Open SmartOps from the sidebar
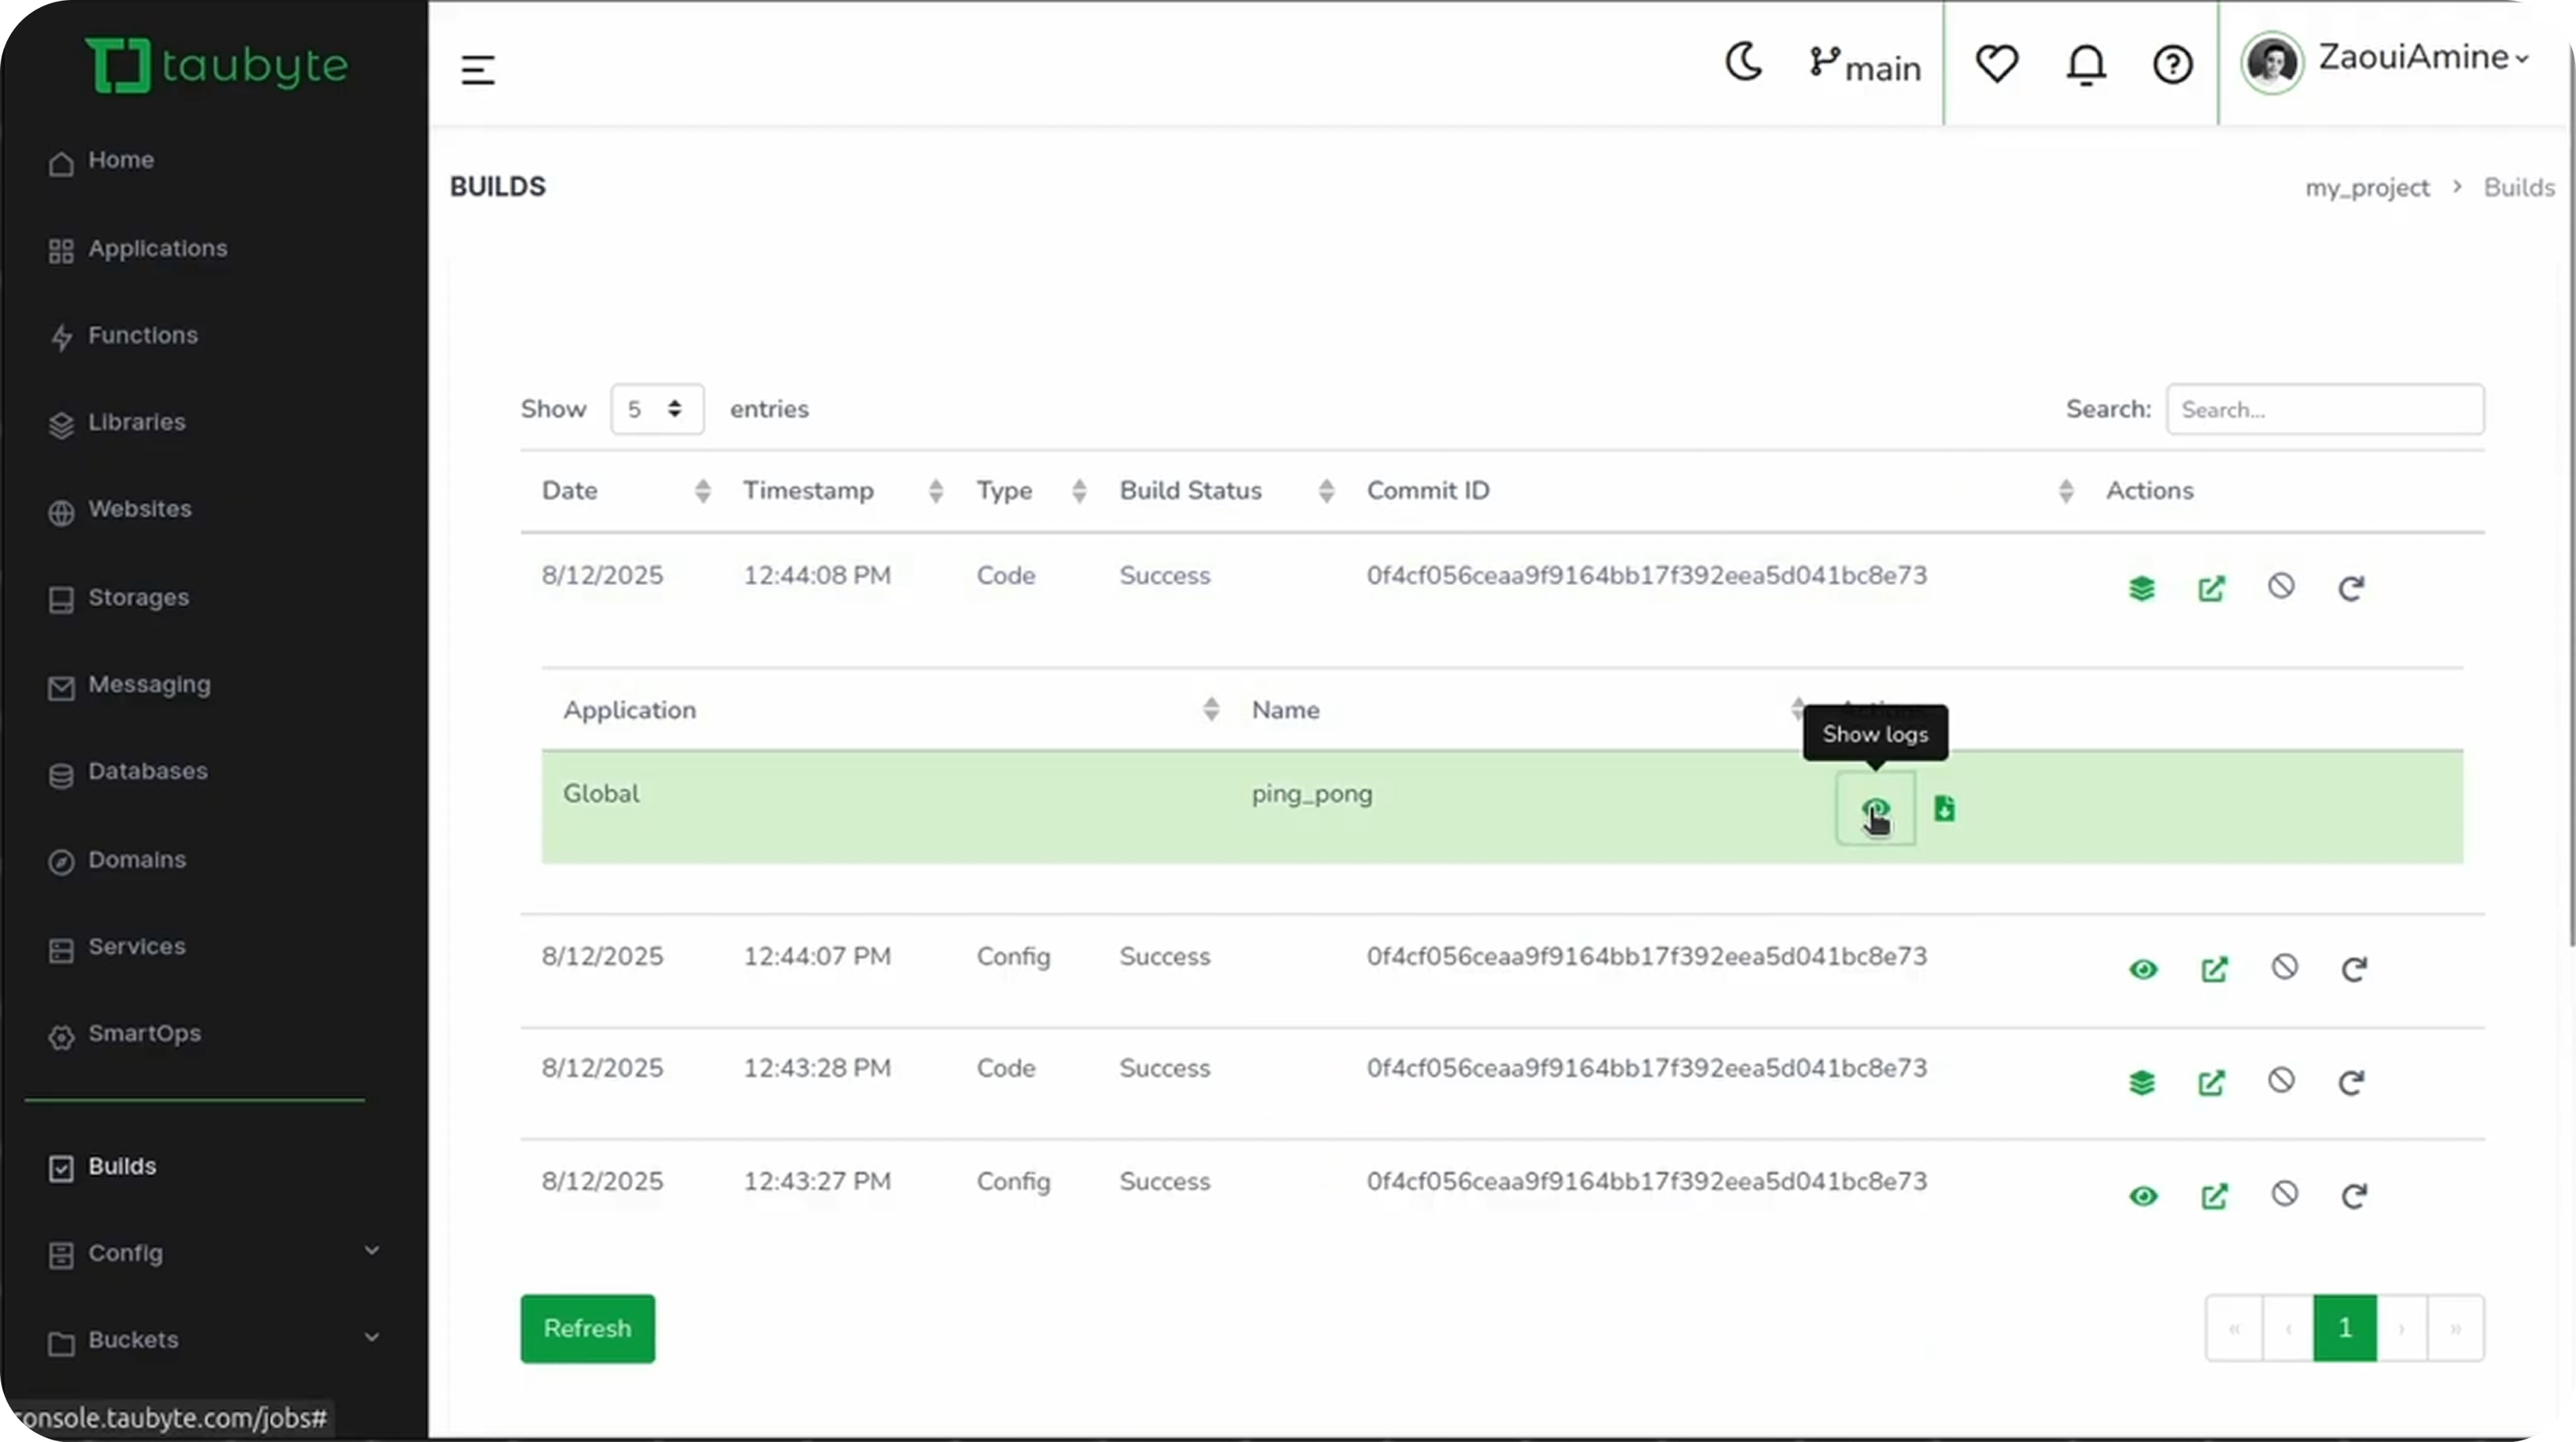2576x1442 pixels. 144,1034
